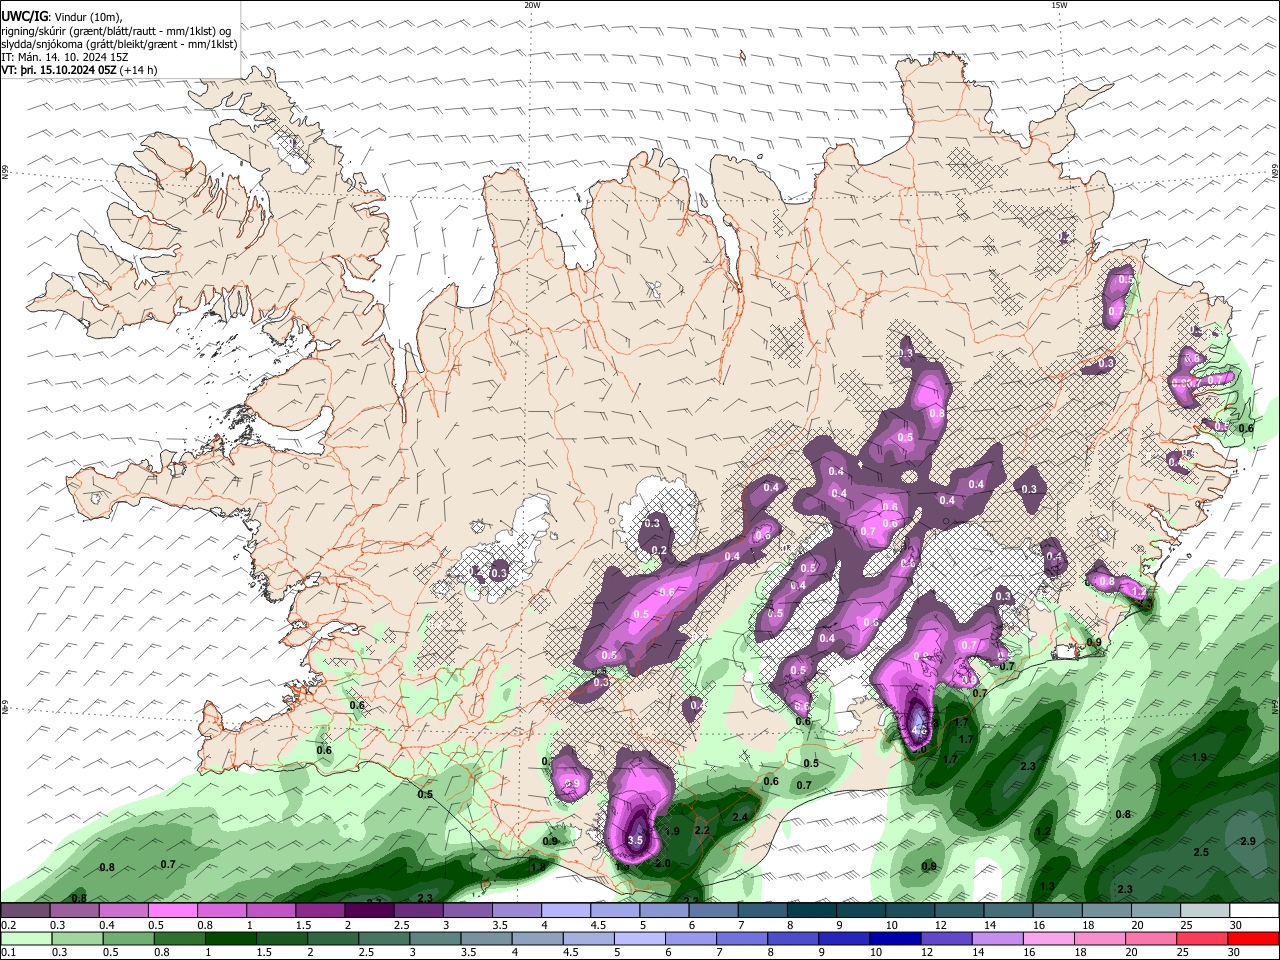Click the pale pink 16 rain legend swatch

click(1048, 938)
